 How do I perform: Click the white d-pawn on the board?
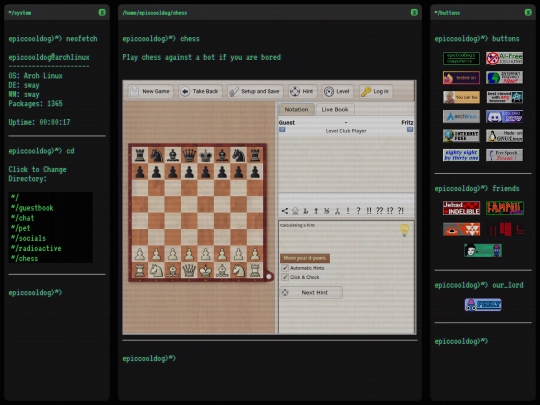tap(189, 254)
